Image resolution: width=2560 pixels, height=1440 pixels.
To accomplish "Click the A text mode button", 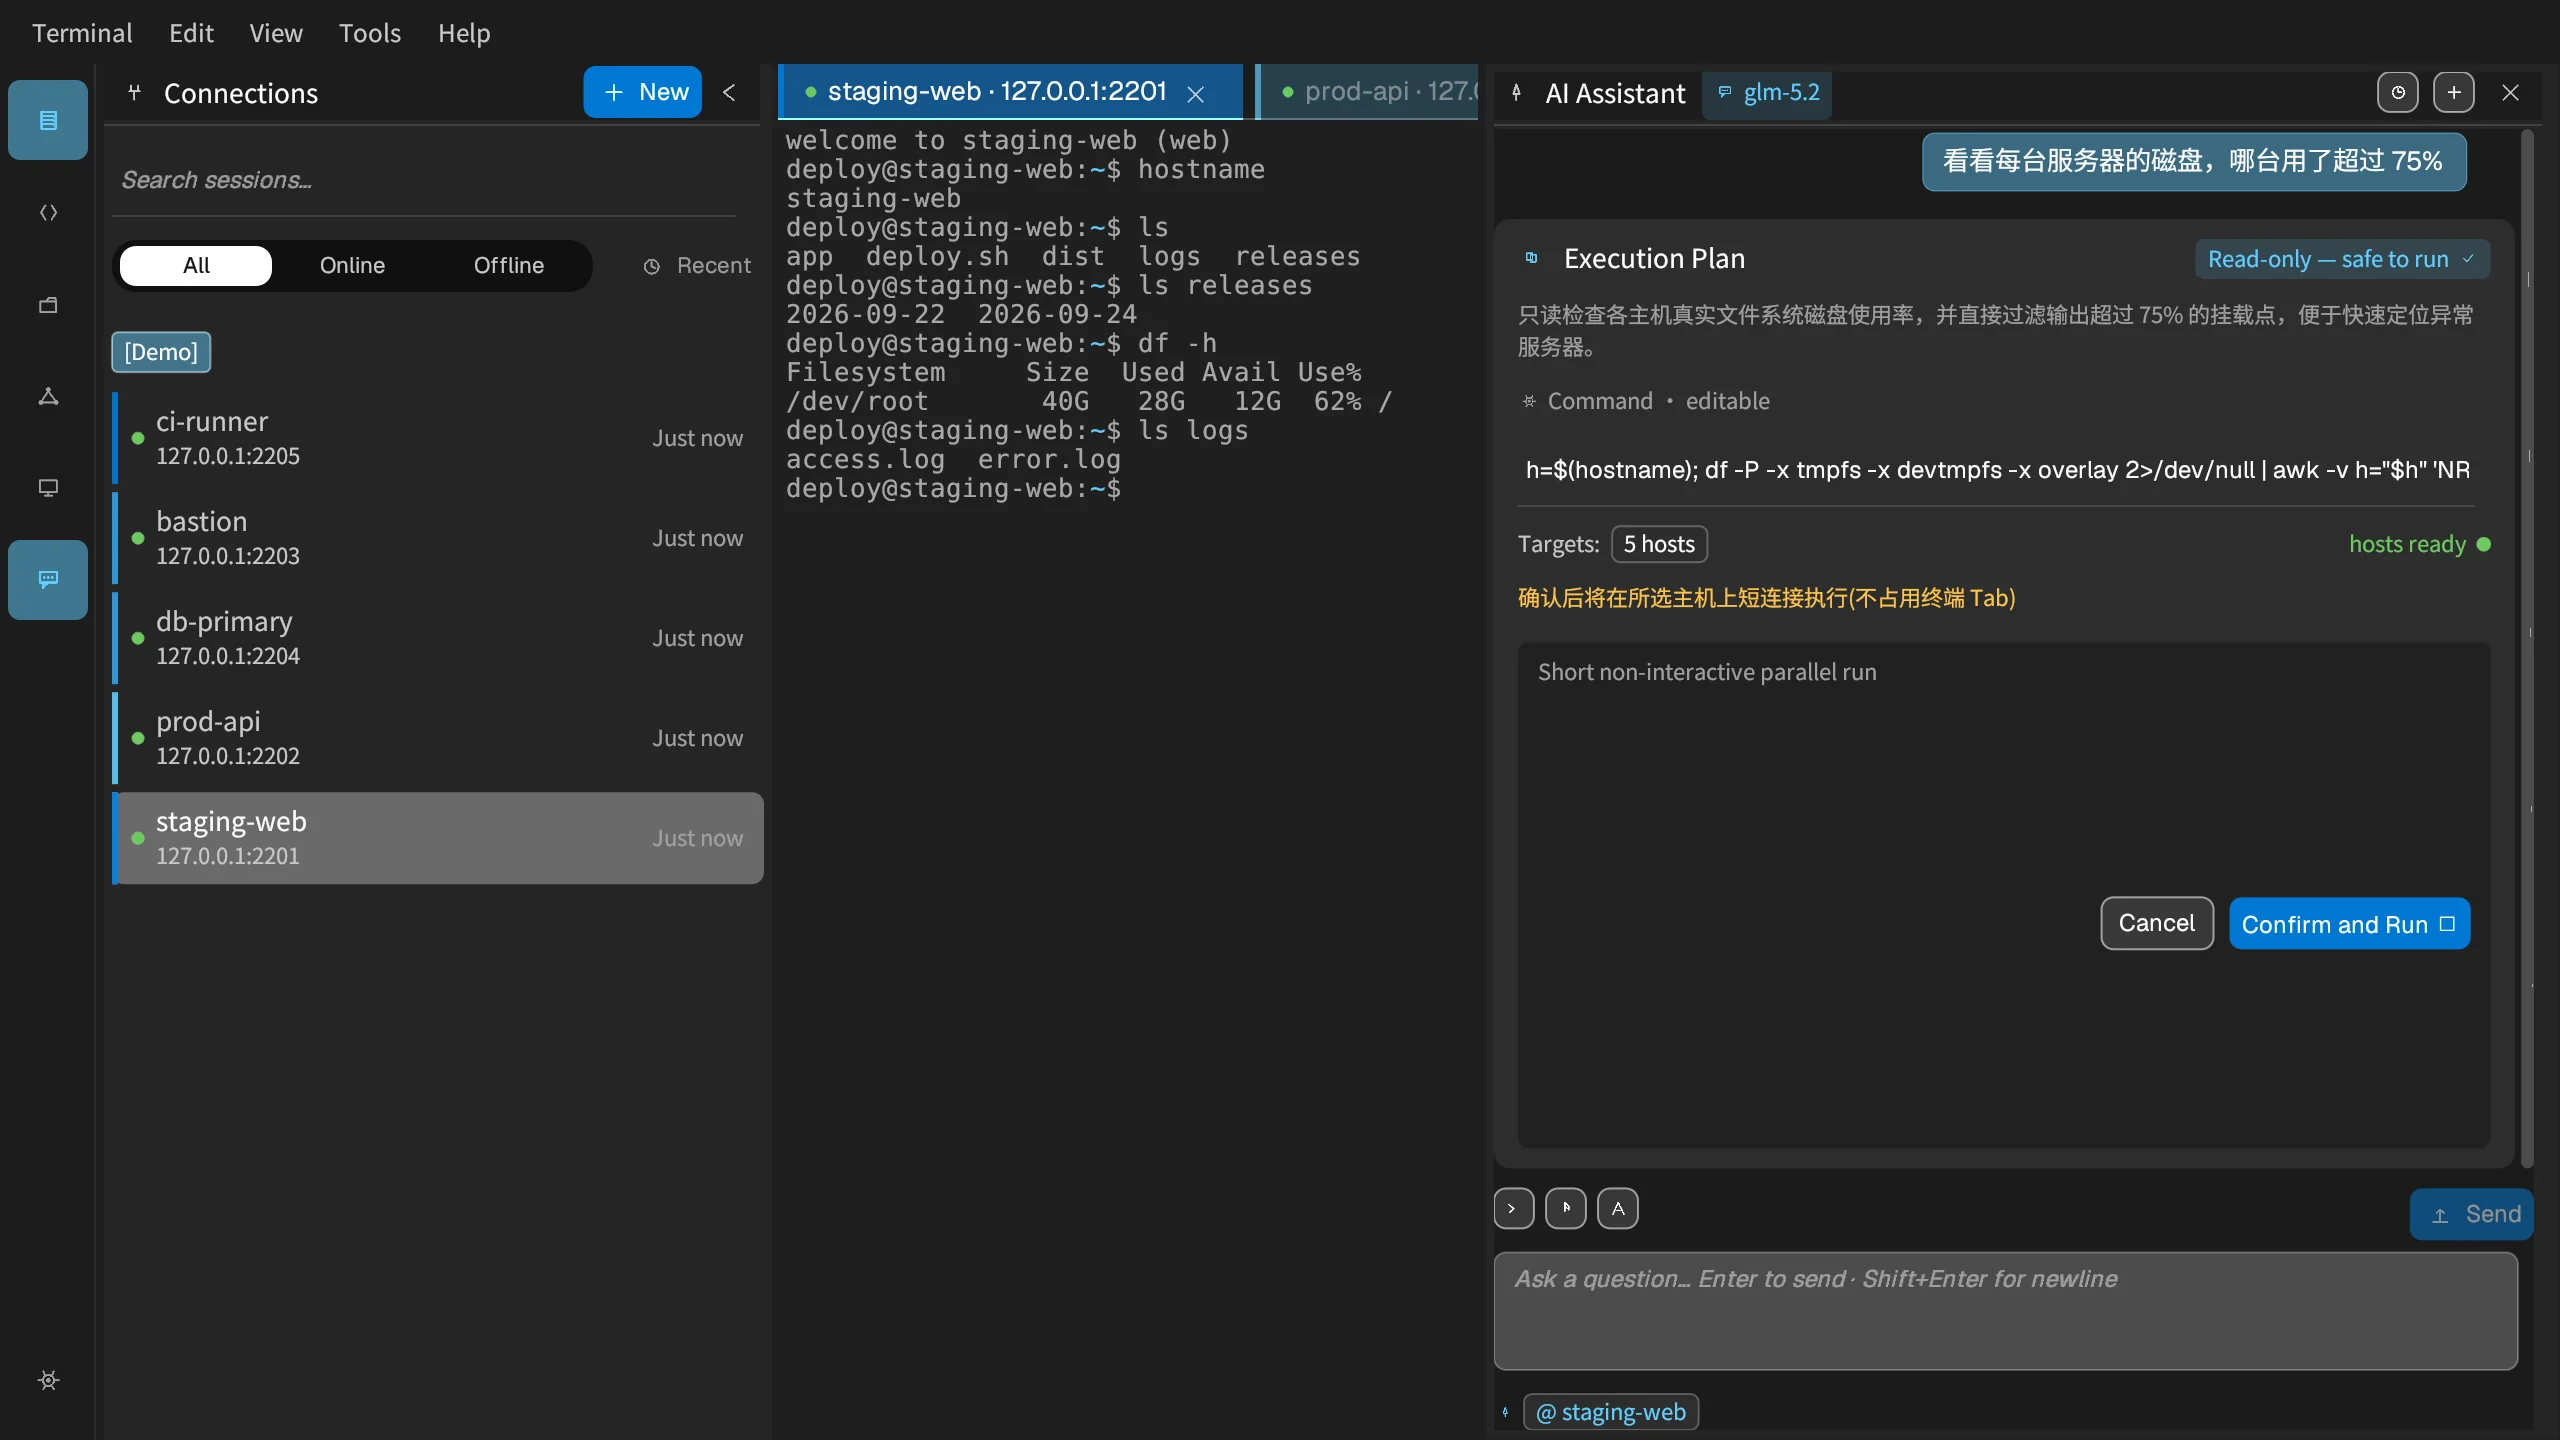I will 1618,1208.
